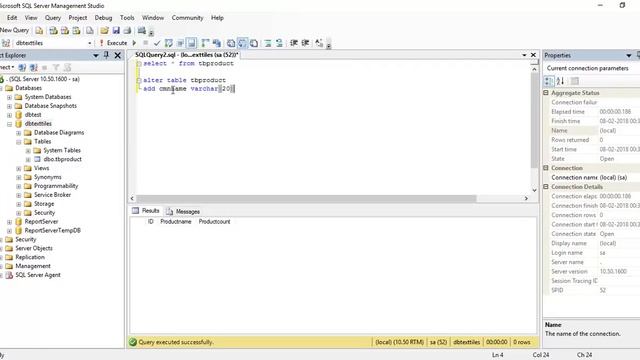Image resolution: width=640 pixels, height=360 pixels.
Task: Select the Service Broker folder
Action: click(x=52, y=195)
